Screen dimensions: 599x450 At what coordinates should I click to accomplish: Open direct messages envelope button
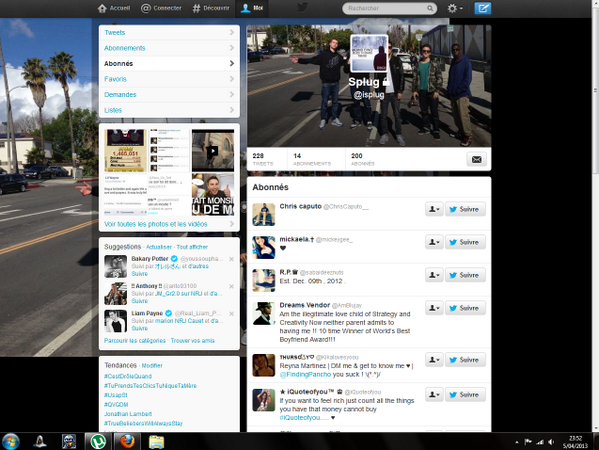coord(476,159)
